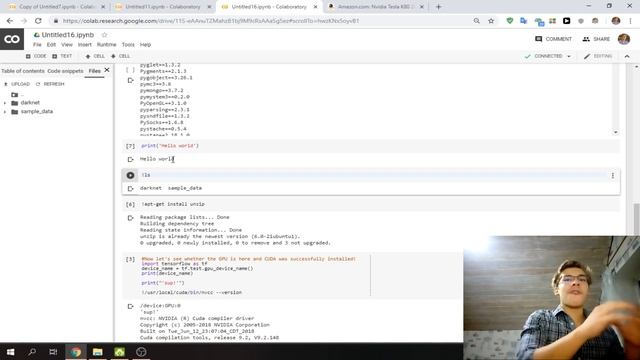The image size is (640, 360).
Task: Switch to Untitled11.ipynb browser tab
Action: [x=163, y=7]
